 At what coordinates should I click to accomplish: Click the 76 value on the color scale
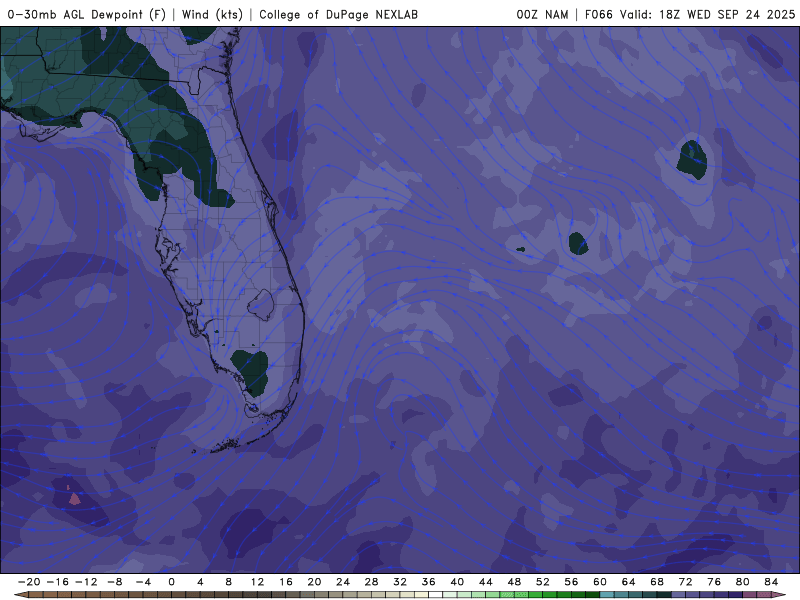coord(714,582)
